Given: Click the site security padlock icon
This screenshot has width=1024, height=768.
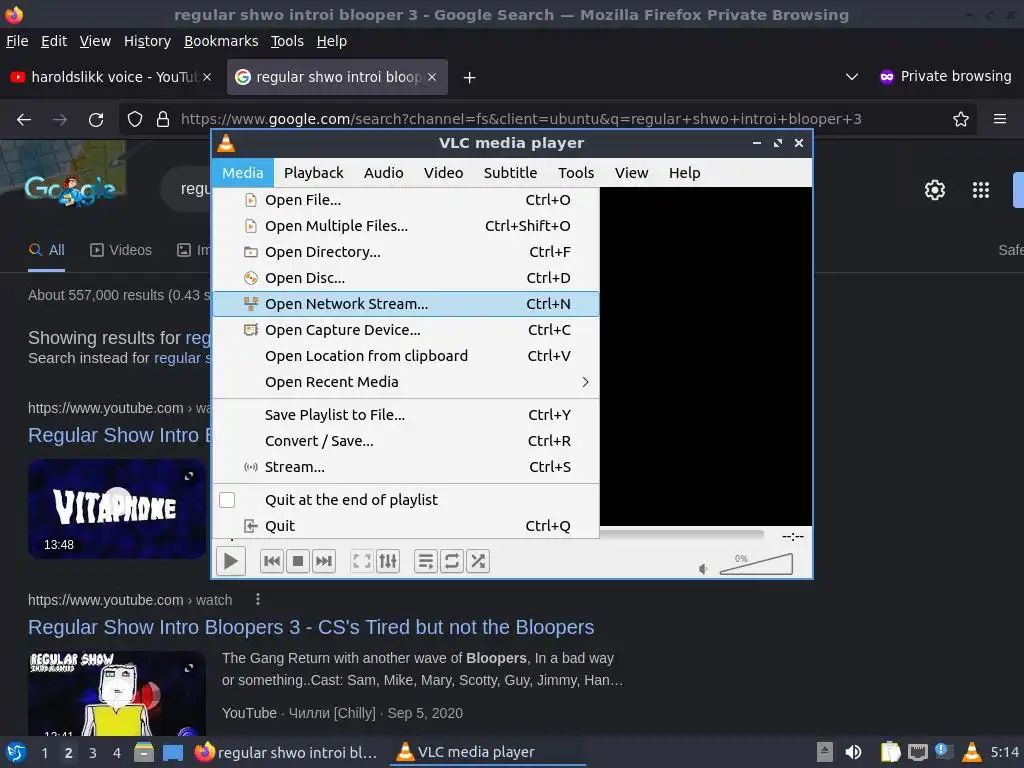Looking at the screenshot, I should [163, 119].
